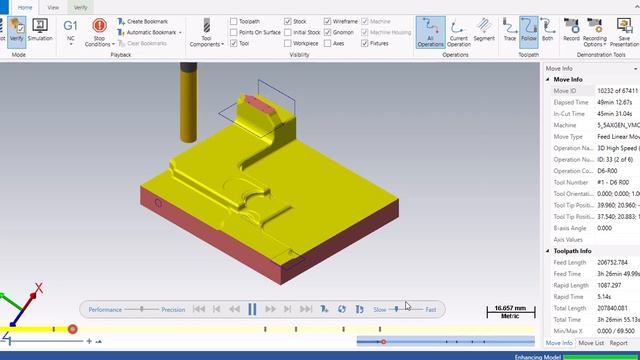
Task: Toggle the Axes checkbox
Action: point(327,43)
